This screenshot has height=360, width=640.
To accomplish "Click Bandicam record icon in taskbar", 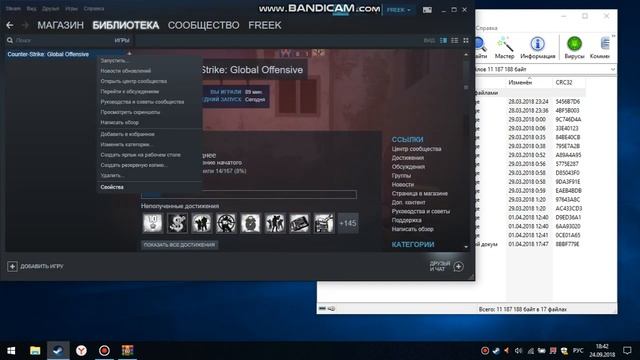I will (x=104, y=351).
